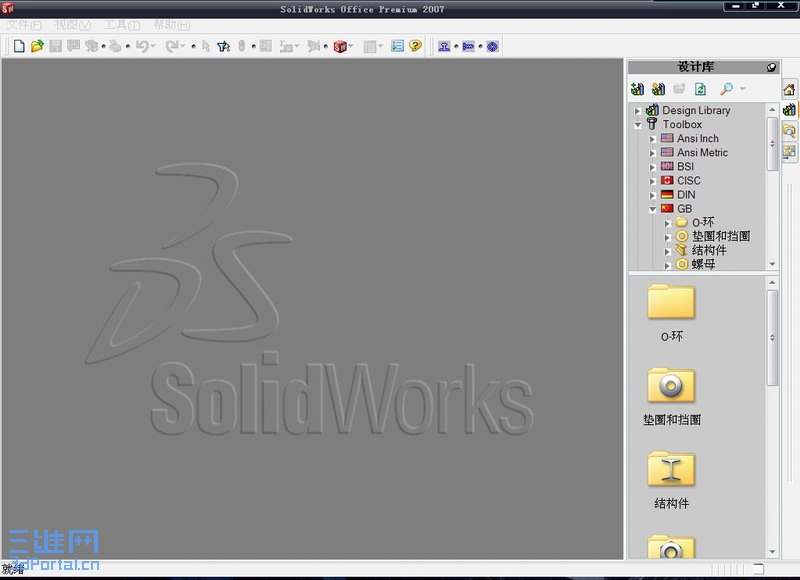
Task: Expand the DIN standard node
Action: 653,195
